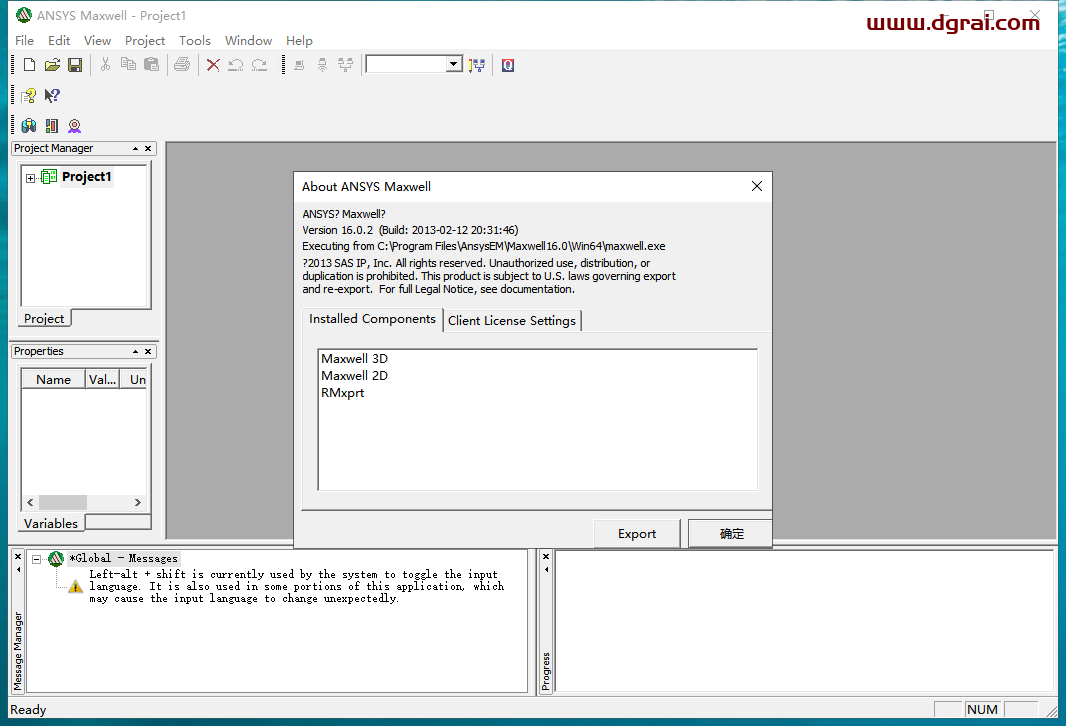This screenshot has width=1066, height=726.
Task: Click the Undo arrow icon
Action: [236, 65]
